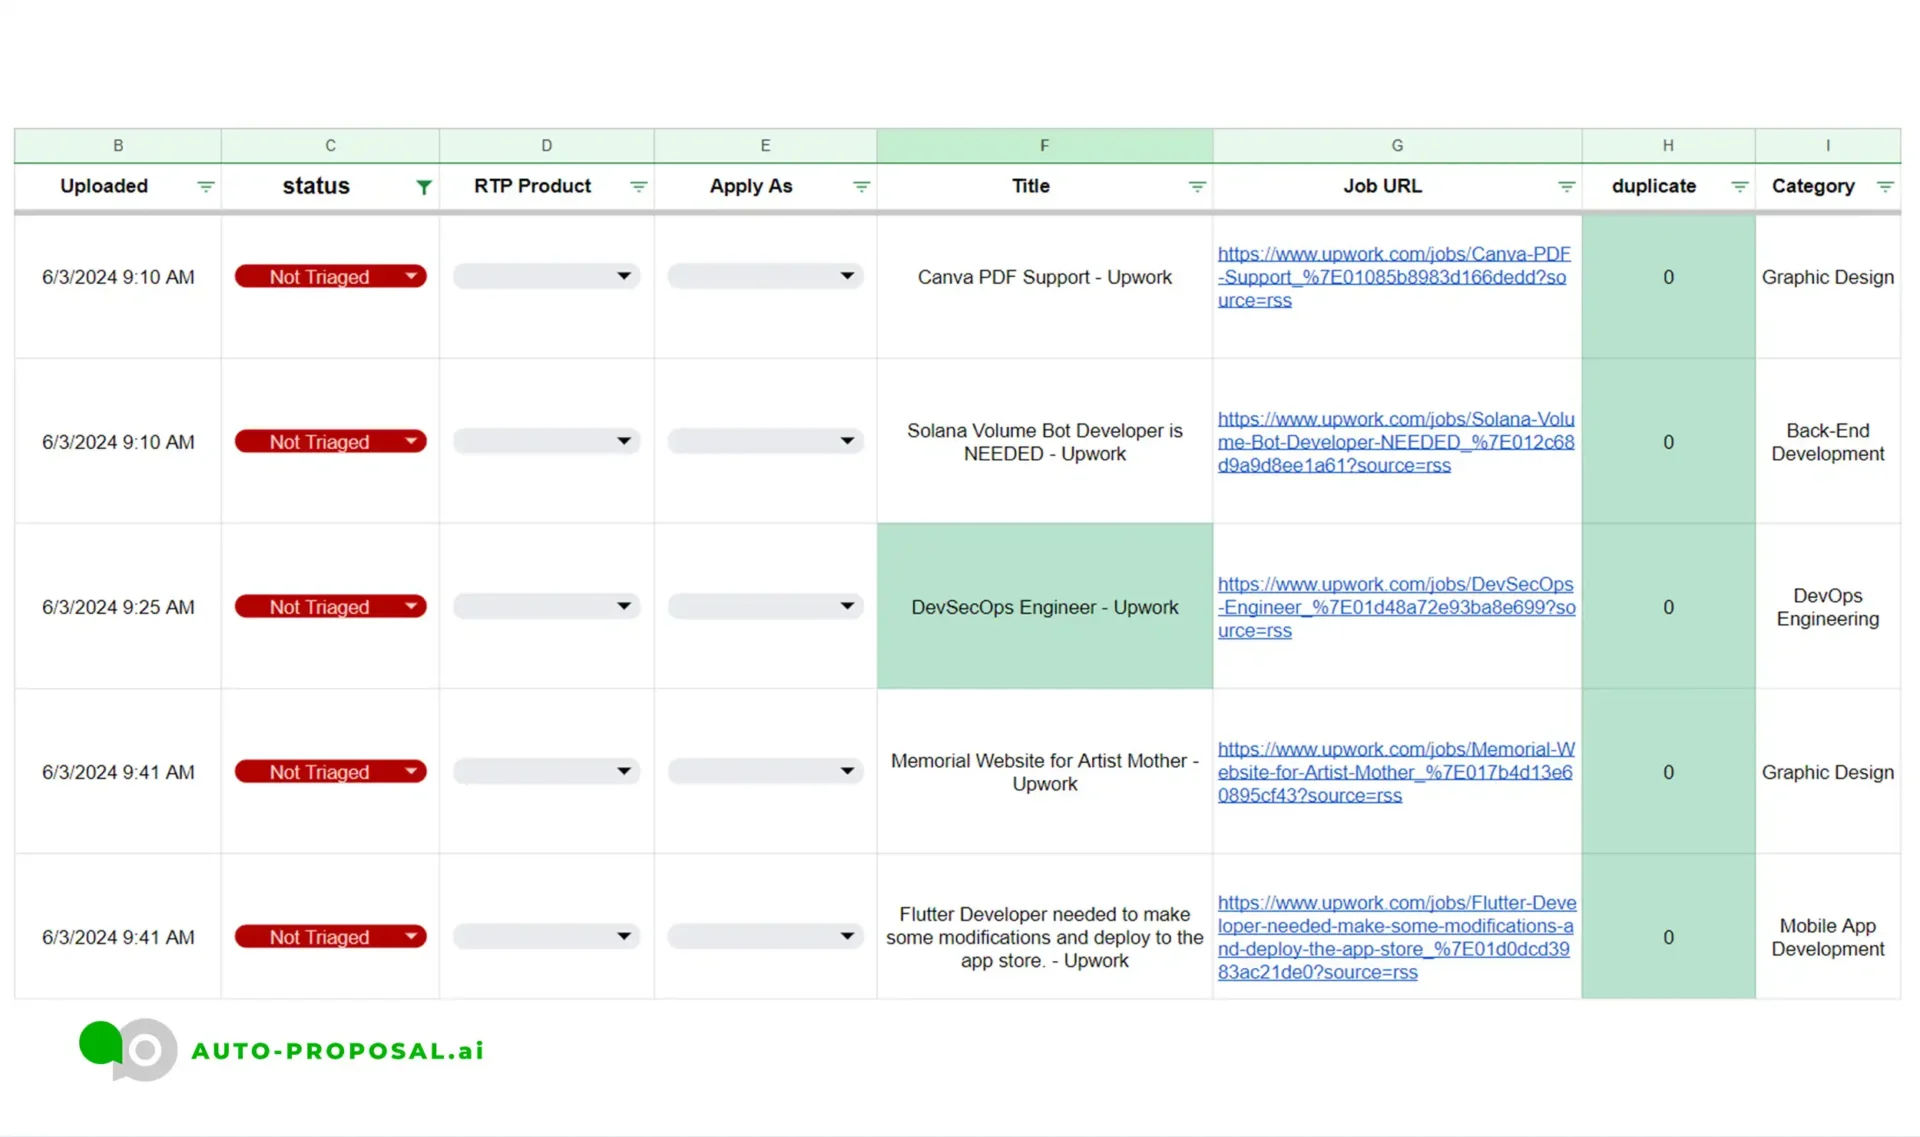Click the green duplicate cell in Solana row
This screenshot has height=1137, width=1920.
pyautogui.click(x=1667, y=442)
